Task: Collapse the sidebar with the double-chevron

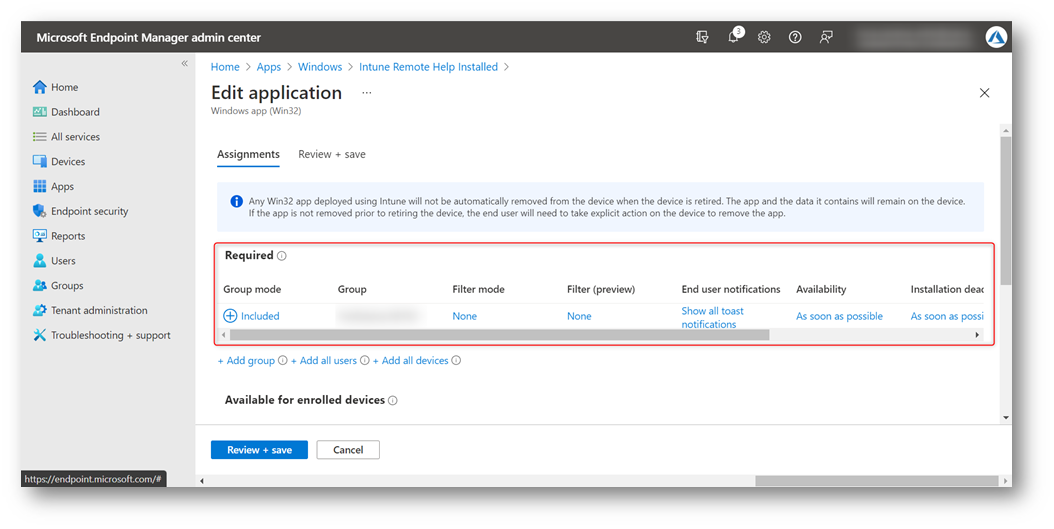Action: click(x=184, y=63)
